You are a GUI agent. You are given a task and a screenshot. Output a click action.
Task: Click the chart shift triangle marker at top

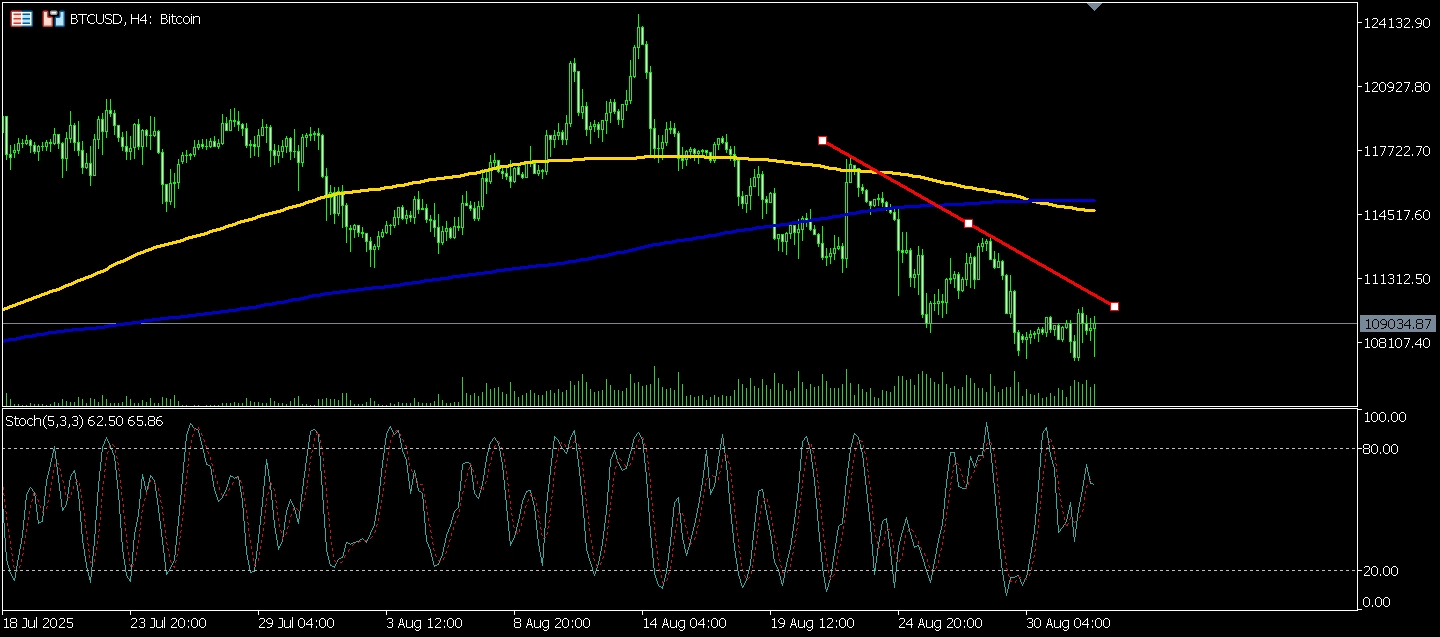[x=1095, y=7]
